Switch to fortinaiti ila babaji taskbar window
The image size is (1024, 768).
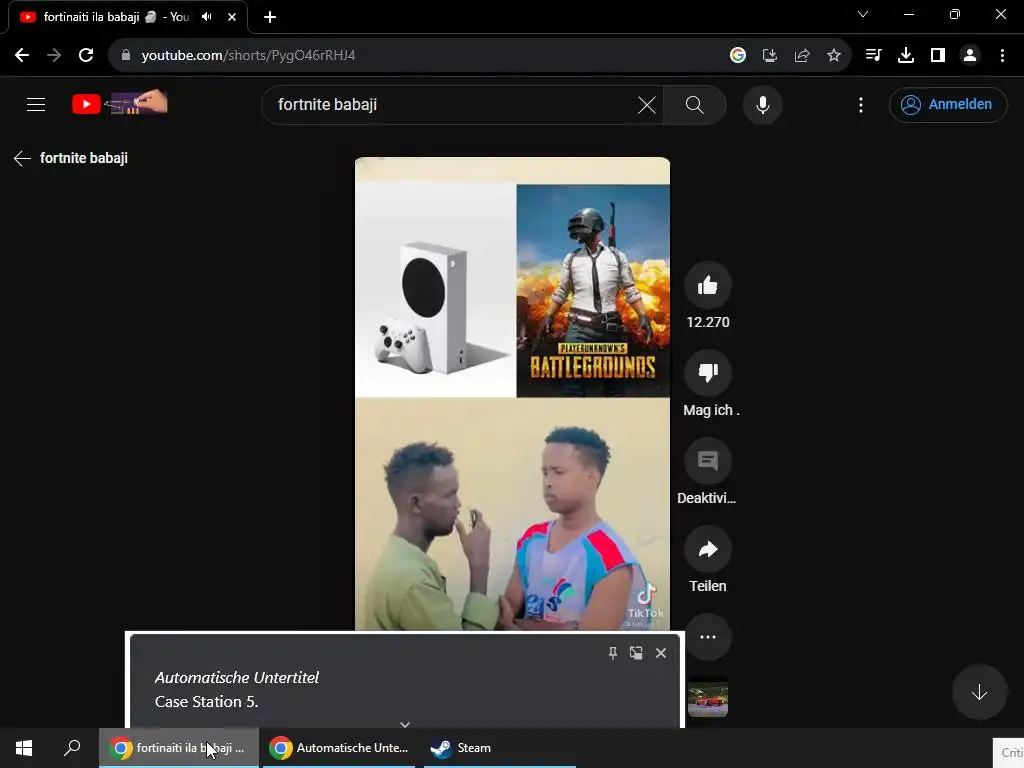click(x=179, y=748)
